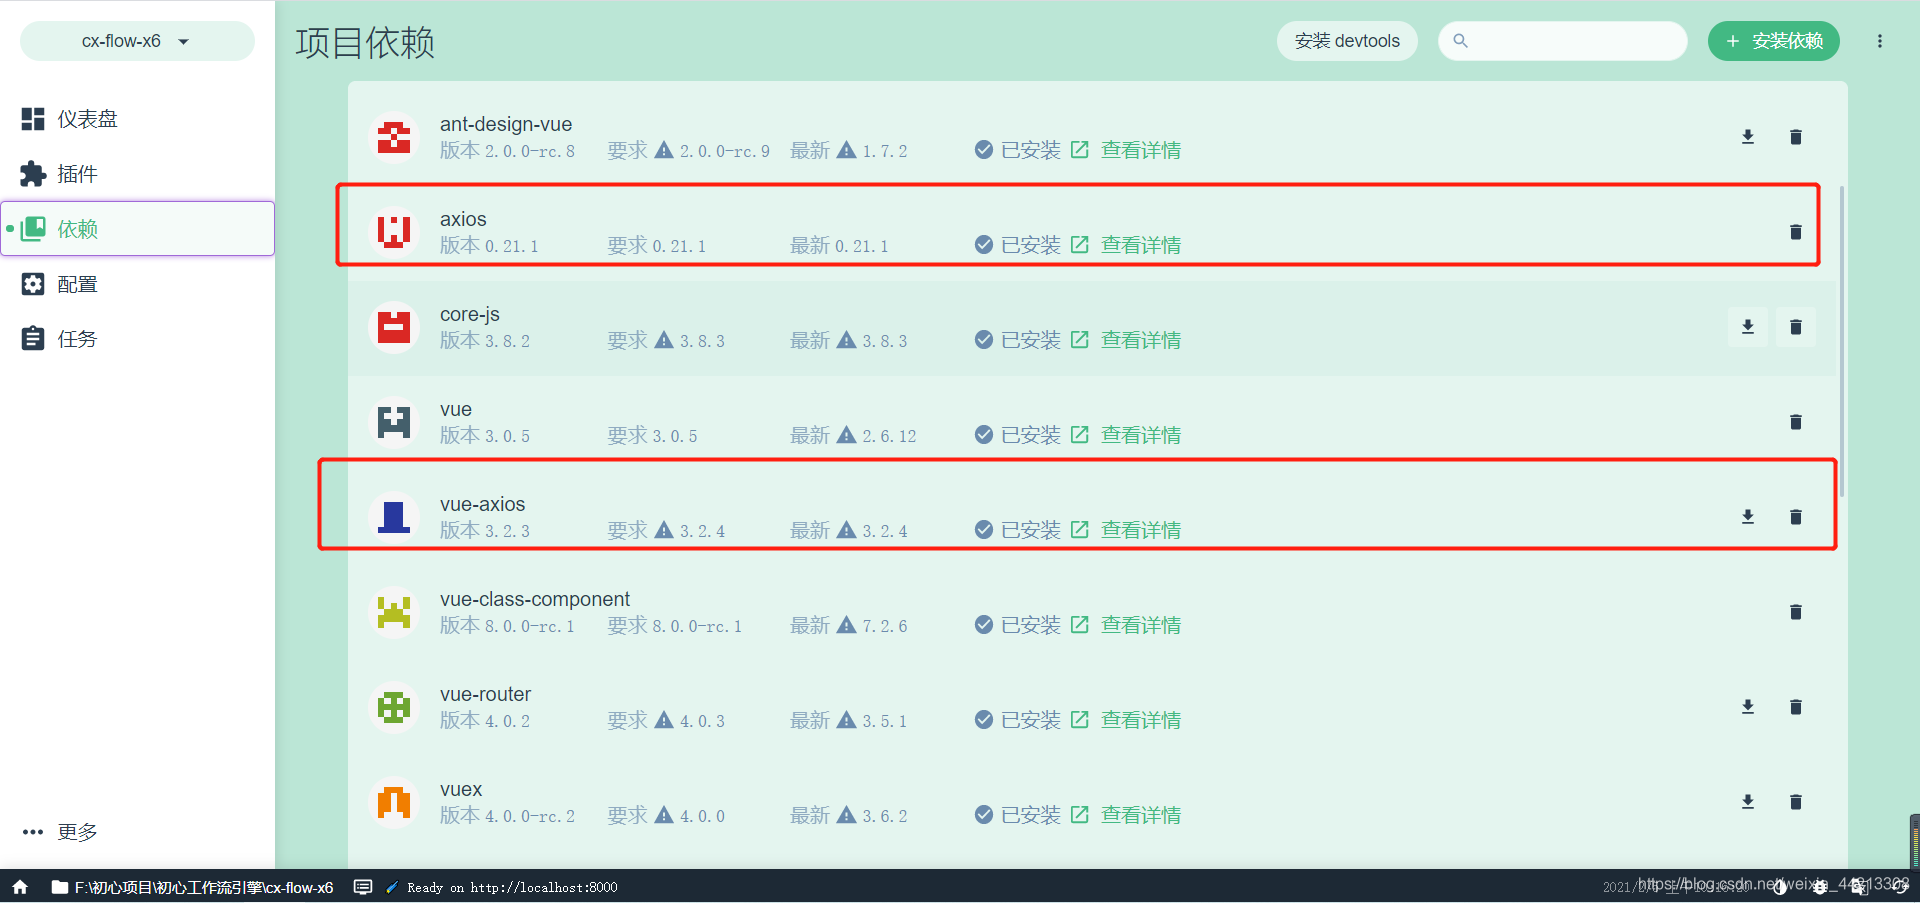Open the cx-flow-x6 project dropdown
The image size is (1920, 903).
pyautogui.click(x=137, y=41)
